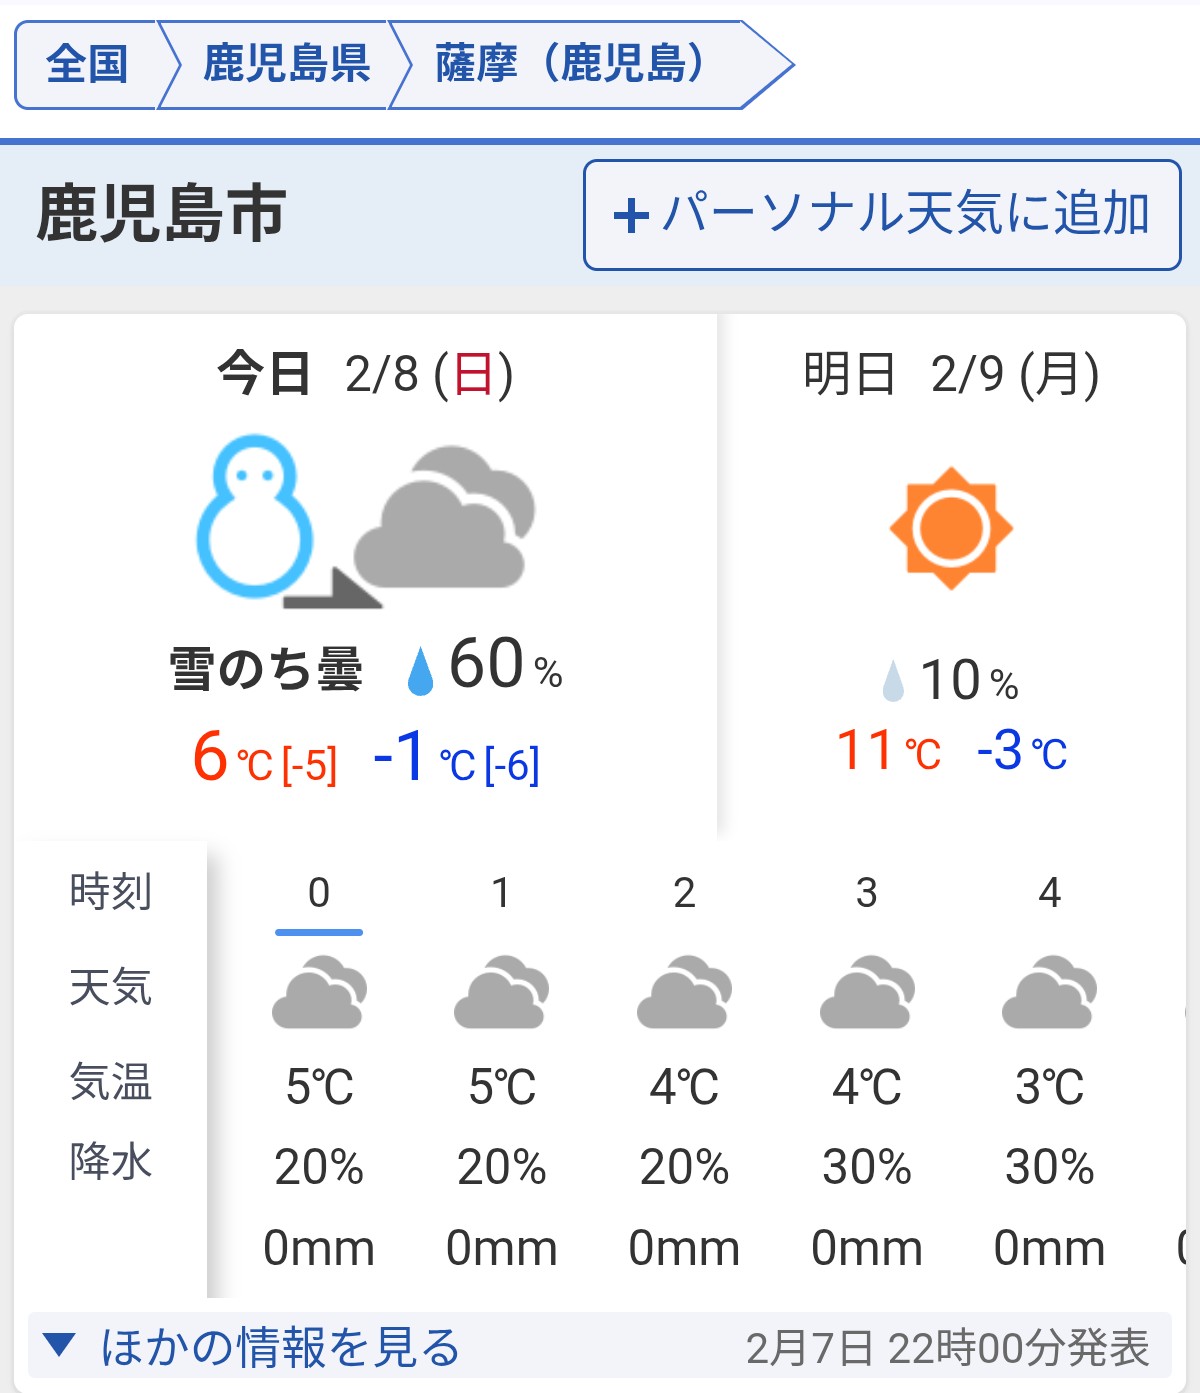Select the hour 0 column header
Screen dimensions: 1200x1393
(x=319, y=893)
